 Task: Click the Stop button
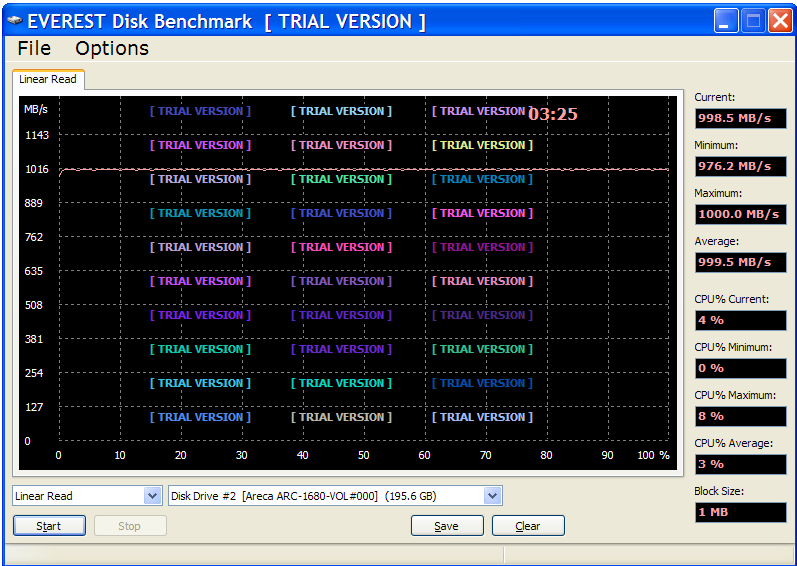[x=130, y=526]
